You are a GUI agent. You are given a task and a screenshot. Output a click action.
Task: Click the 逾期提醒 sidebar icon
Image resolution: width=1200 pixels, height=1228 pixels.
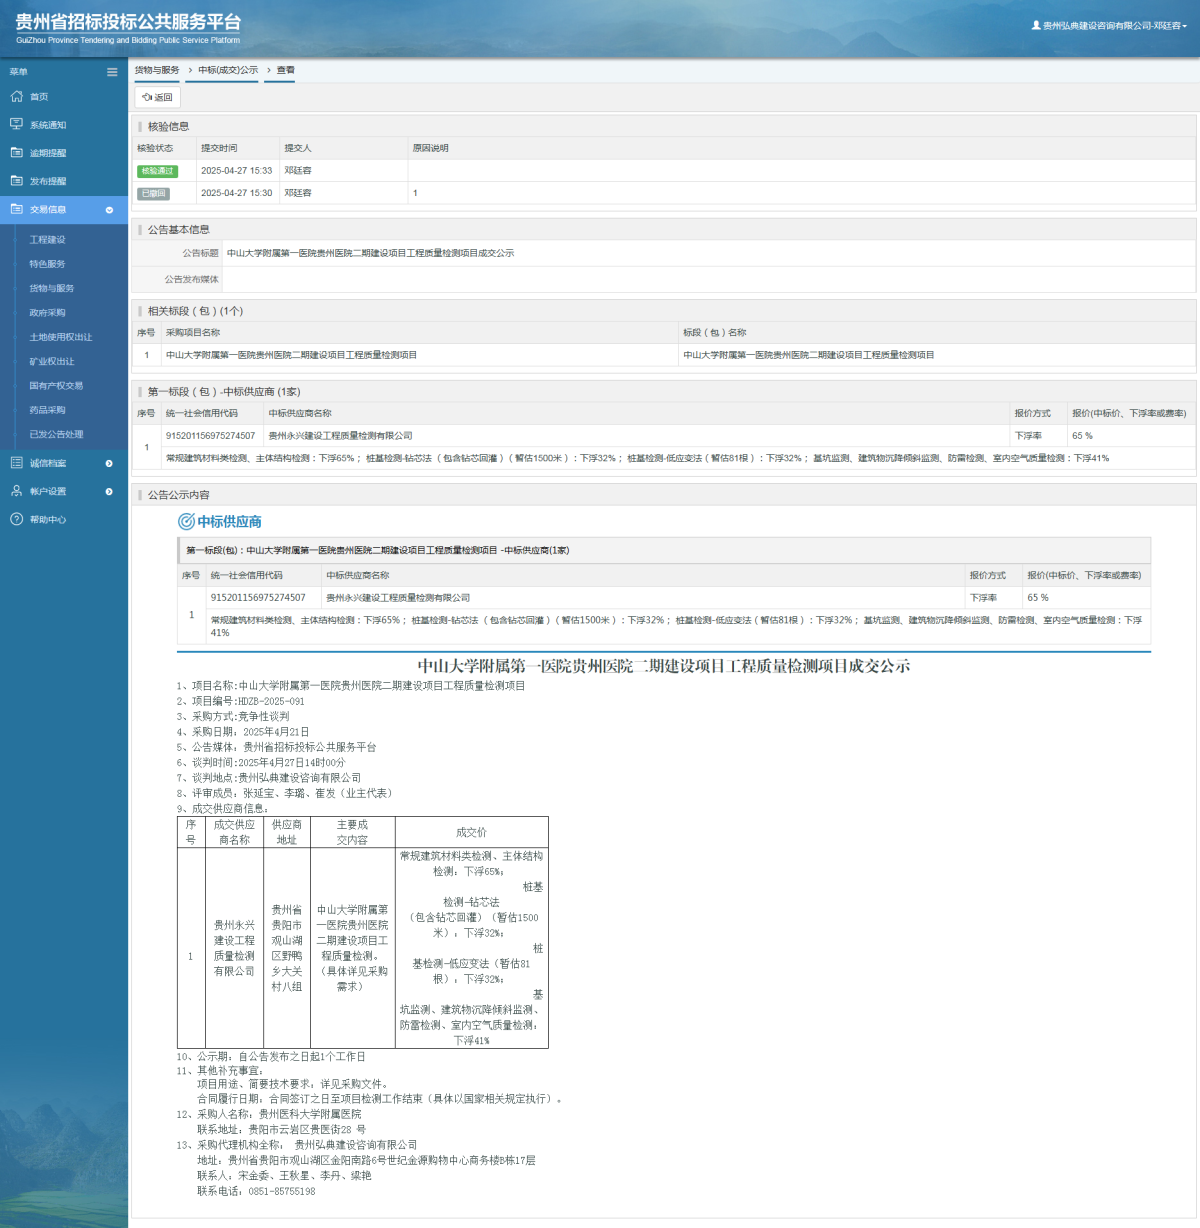pos(16,153)
